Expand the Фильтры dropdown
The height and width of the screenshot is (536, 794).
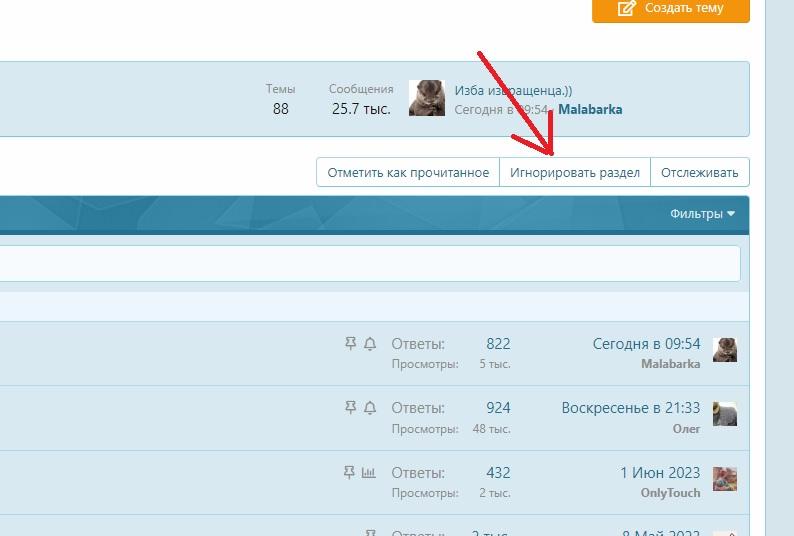click(702, 214)
